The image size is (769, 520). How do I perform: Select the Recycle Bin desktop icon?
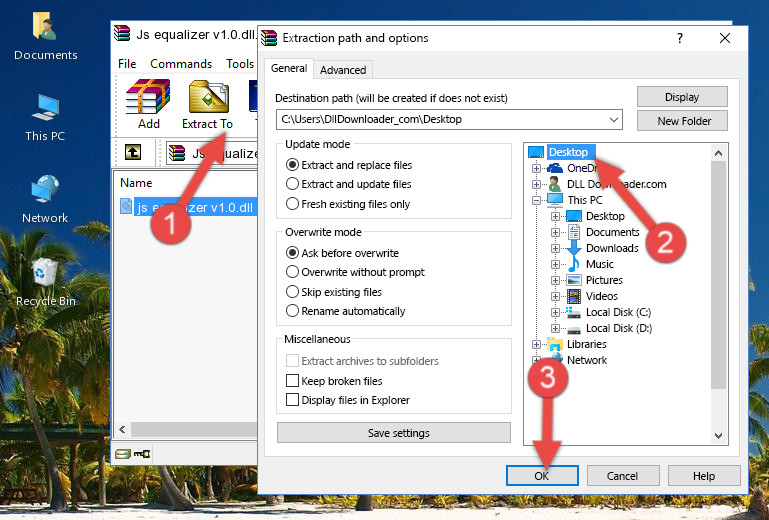[x=45, y=281]
